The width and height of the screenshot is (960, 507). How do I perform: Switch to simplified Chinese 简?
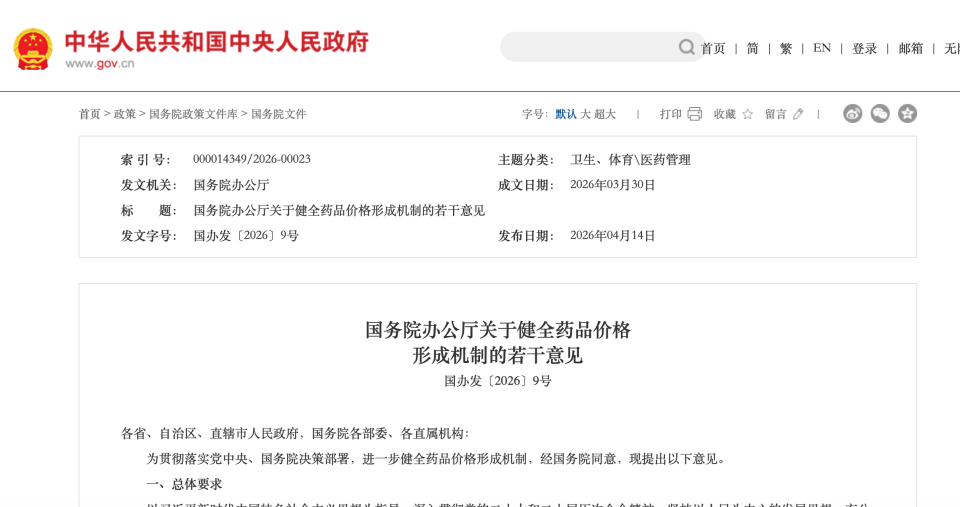click(x=752, y=48)
